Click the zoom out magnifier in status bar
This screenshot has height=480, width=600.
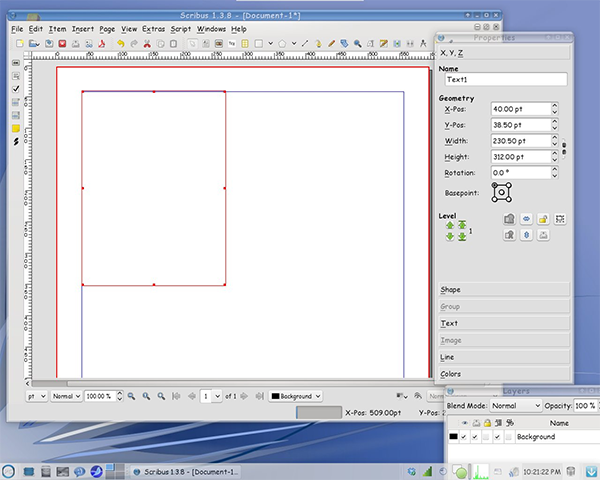click(x=131, y=396)
